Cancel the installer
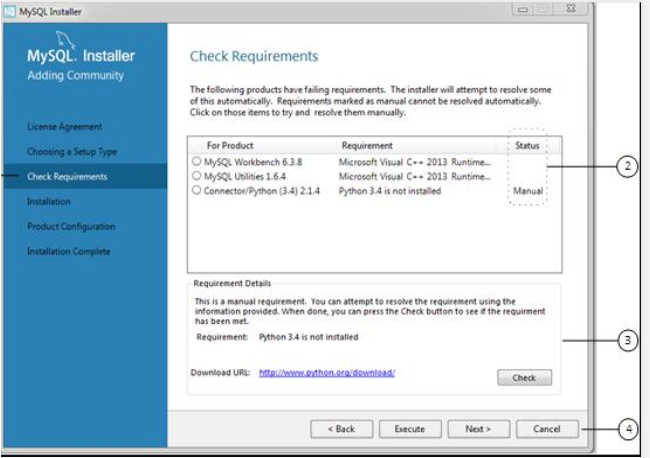This screenshot has height=458, width=650. point(547,429)
